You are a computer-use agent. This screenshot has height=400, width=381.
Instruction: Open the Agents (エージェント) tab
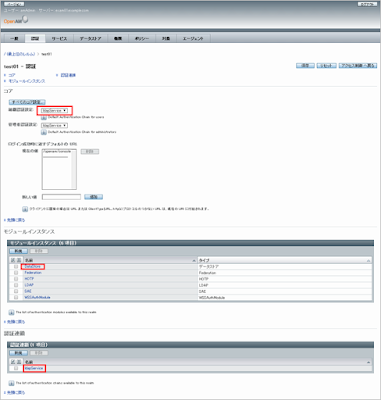(193, 38)
